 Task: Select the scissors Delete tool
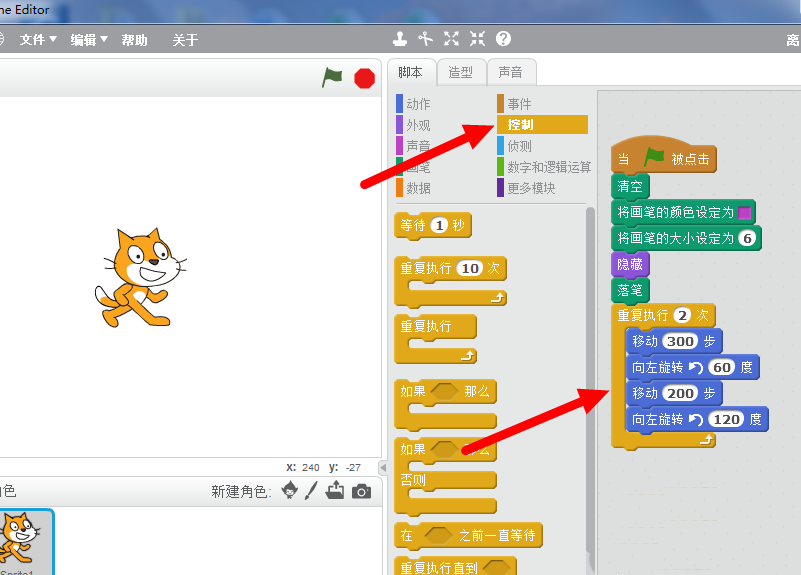pos(426,39)
